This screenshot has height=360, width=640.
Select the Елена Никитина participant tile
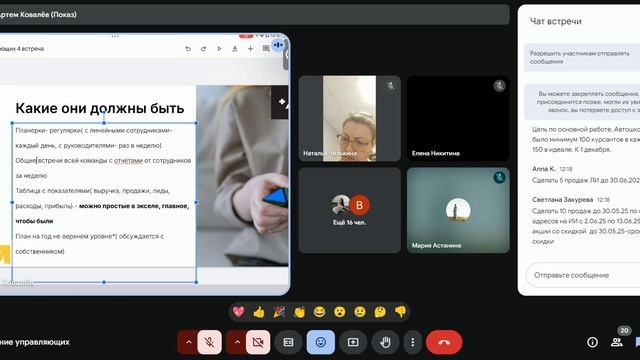pyautogui.click(x=458, y=118)
